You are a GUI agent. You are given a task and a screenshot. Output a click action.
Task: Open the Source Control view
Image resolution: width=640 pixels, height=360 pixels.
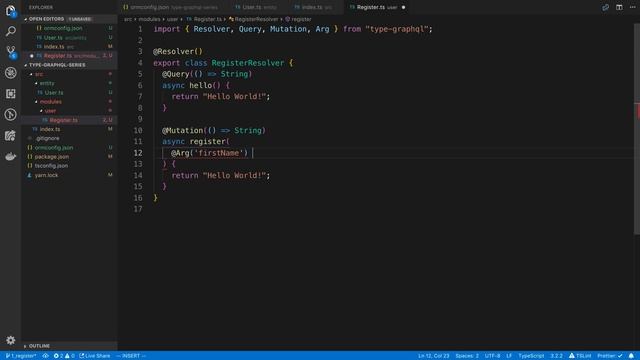pos(11,51)
